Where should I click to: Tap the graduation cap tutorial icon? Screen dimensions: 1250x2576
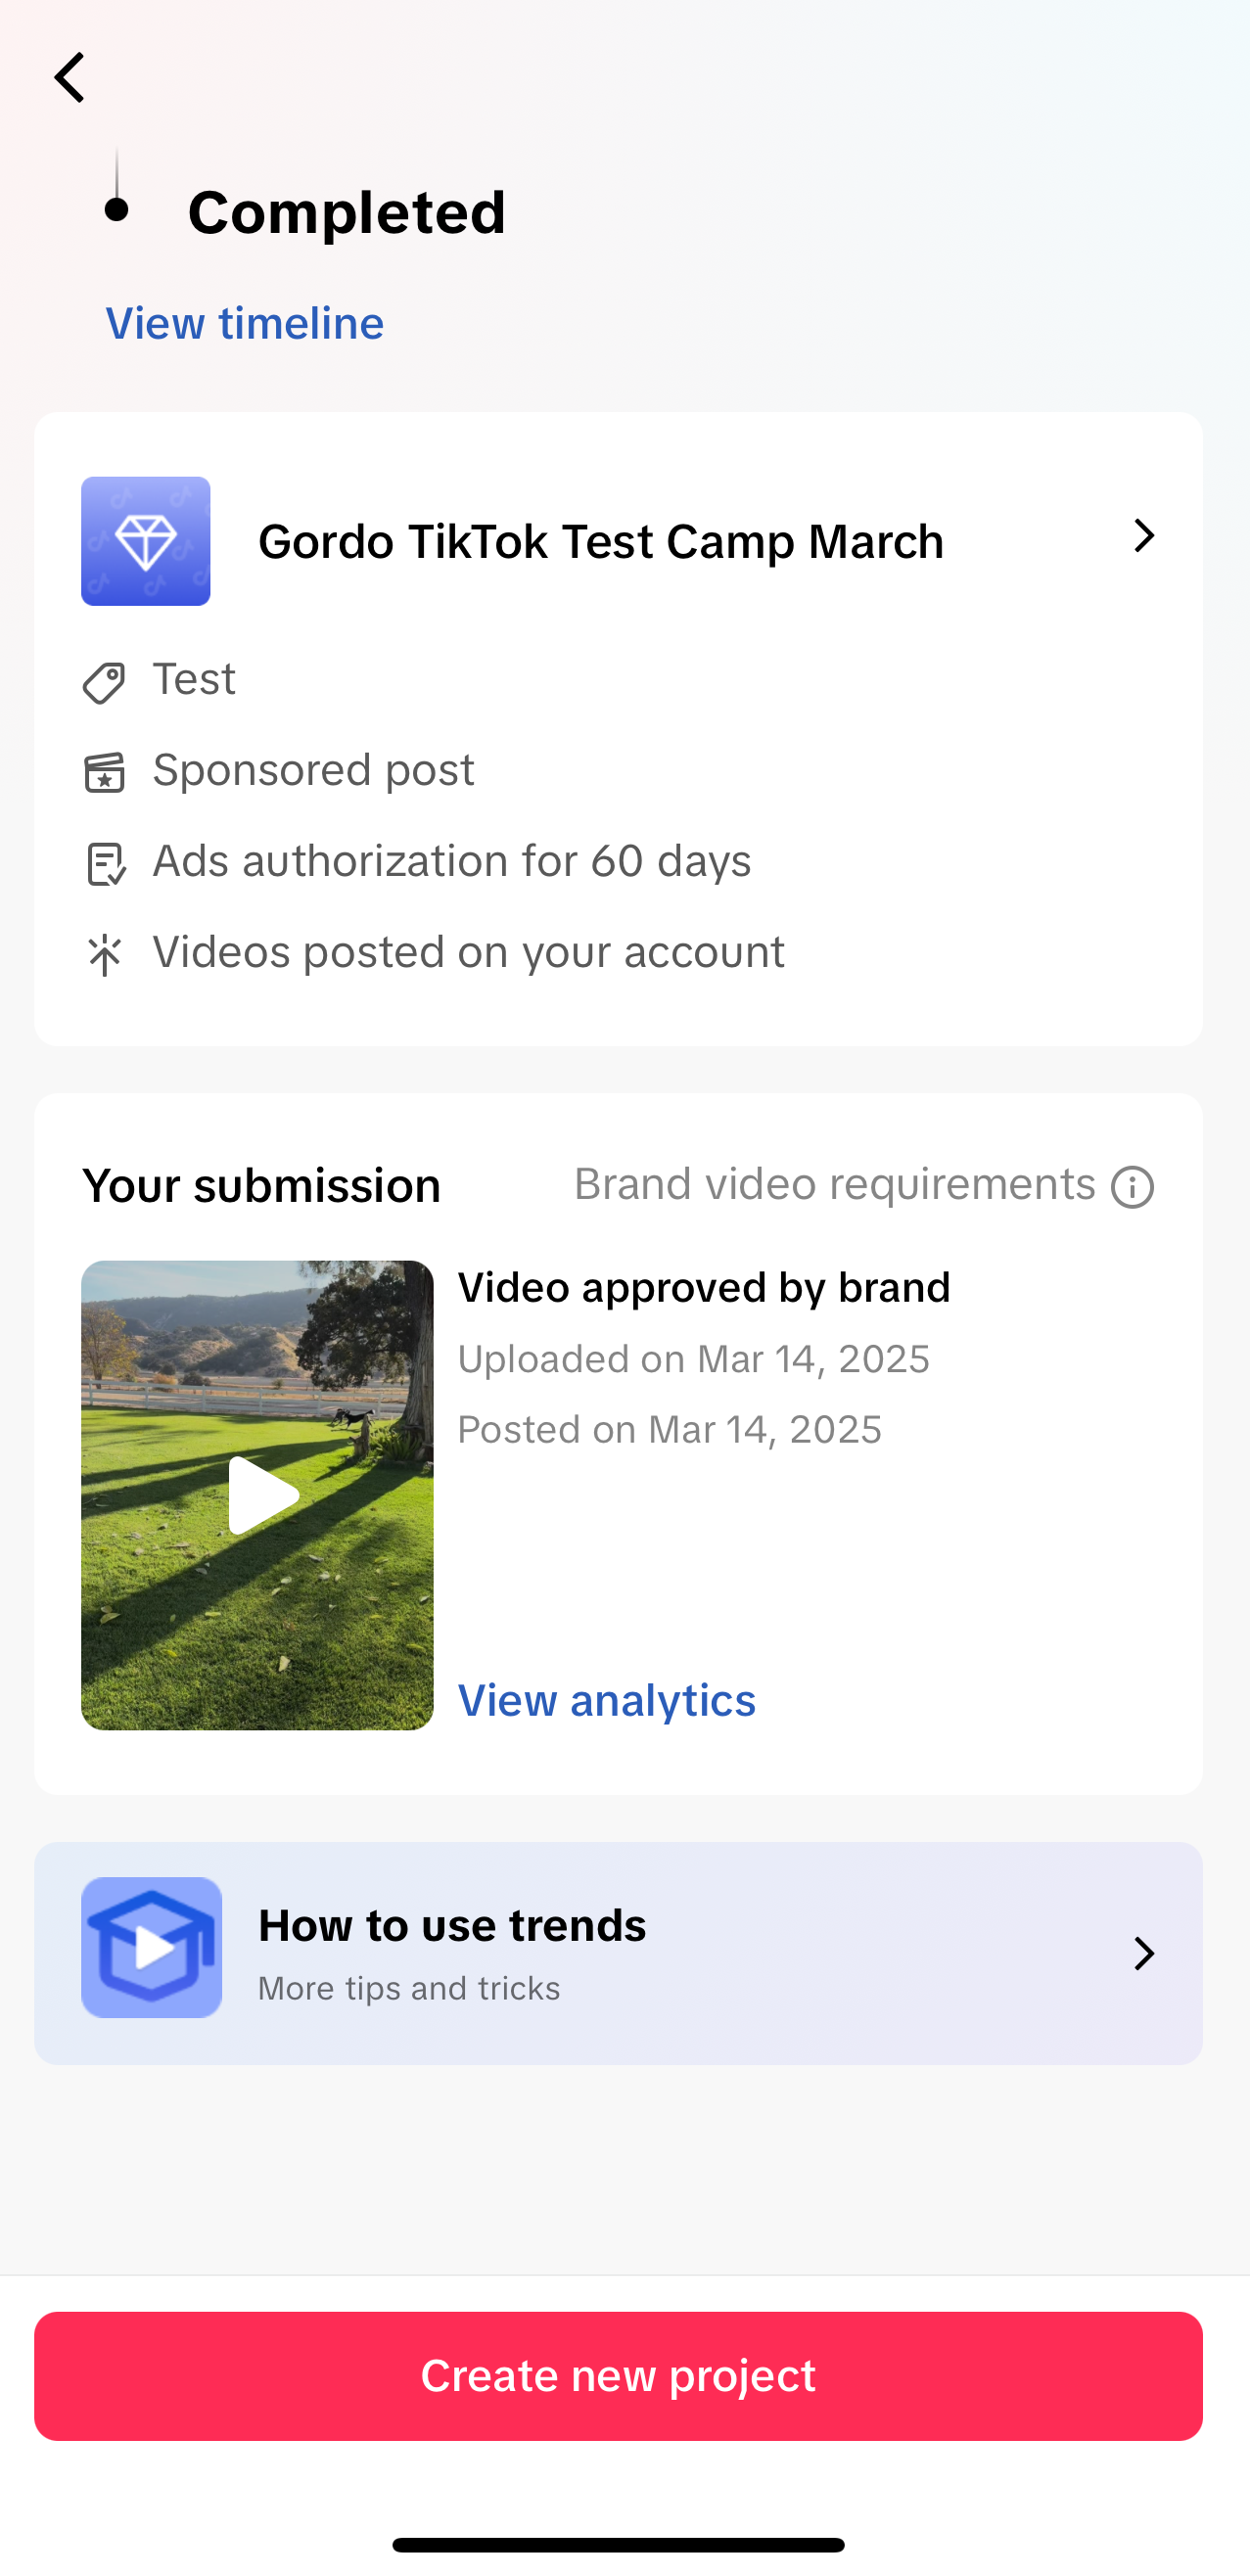(x=151, y=1947)
